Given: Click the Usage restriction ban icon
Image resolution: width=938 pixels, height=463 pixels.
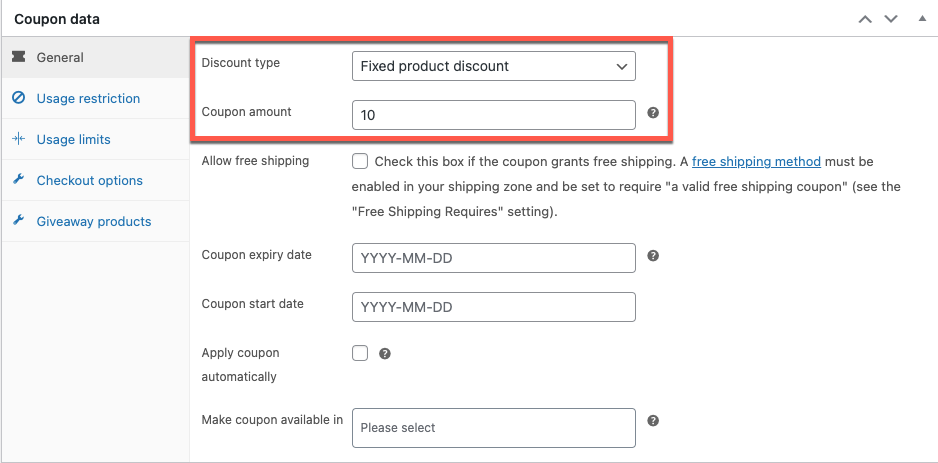Looking at the screenshot, I should (x=19, y=98).
